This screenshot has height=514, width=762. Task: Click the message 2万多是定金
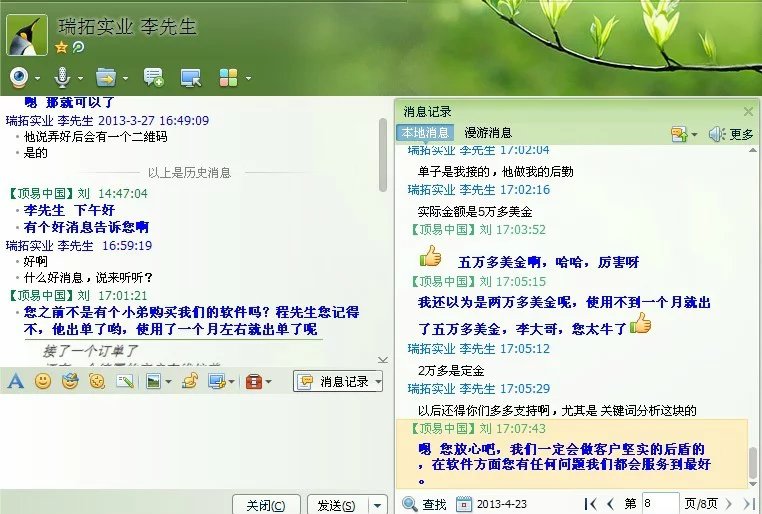[451, 371]
